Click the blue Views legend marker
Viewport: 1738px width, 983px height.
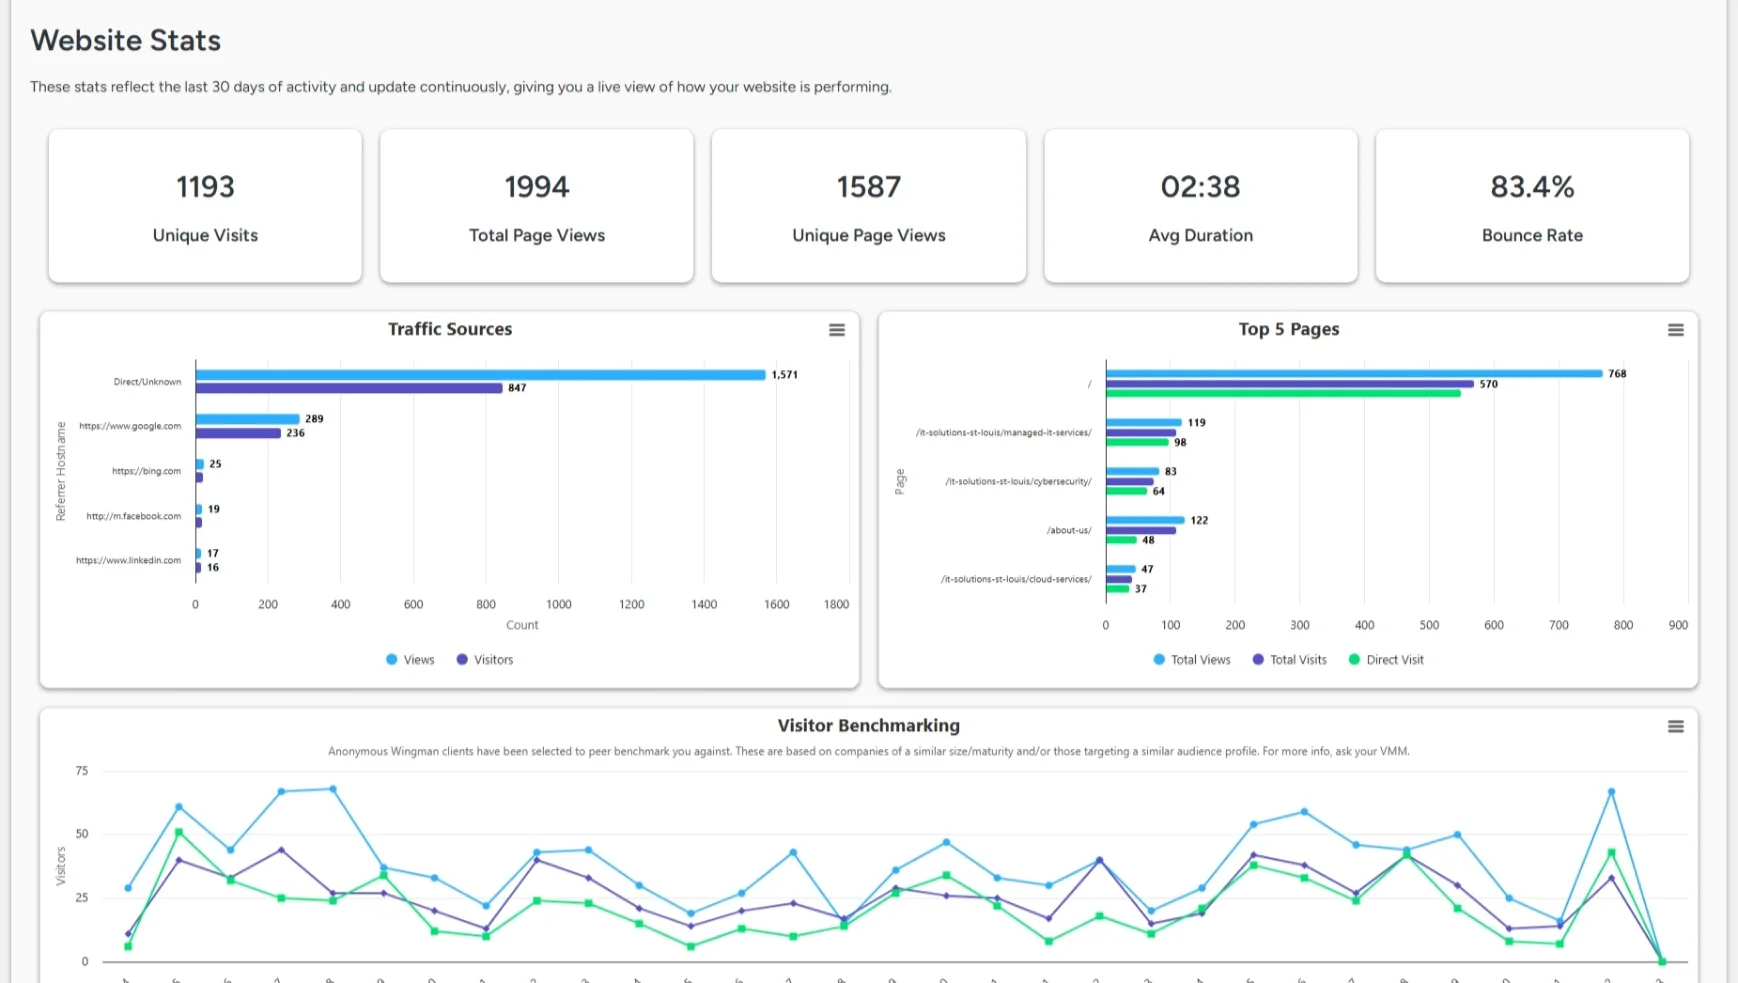click(x=389, y=659)
